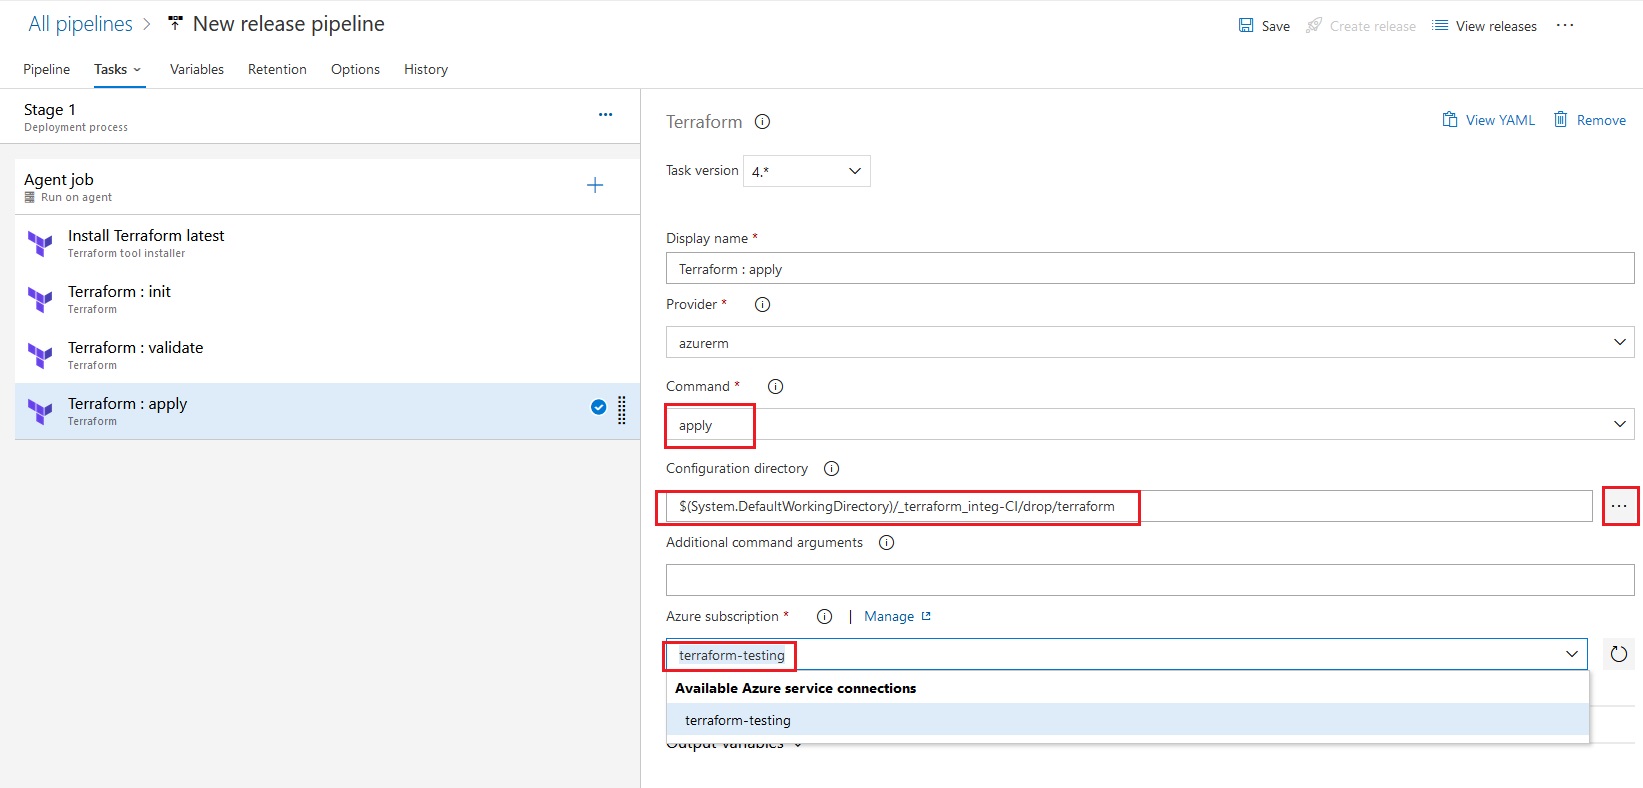Show info for Configuration directory

(x=831, y=469)
